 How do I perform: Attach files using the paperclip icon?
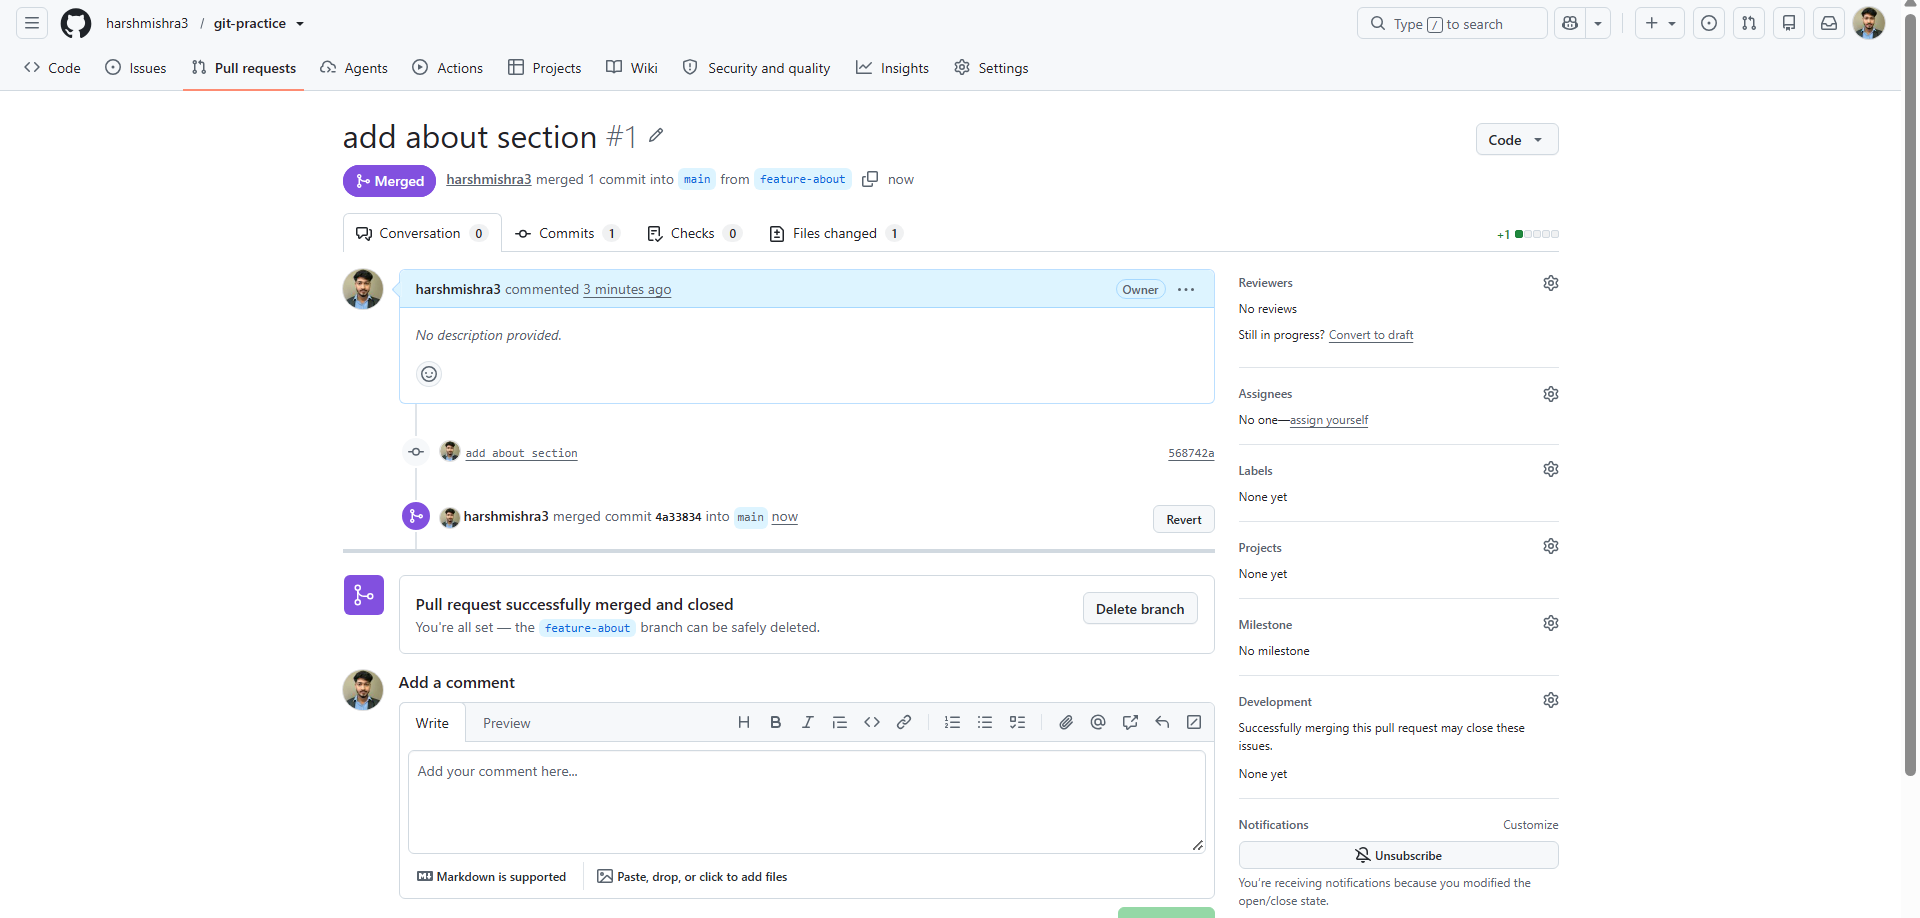pyautogui.click(x=1066, y=722)
